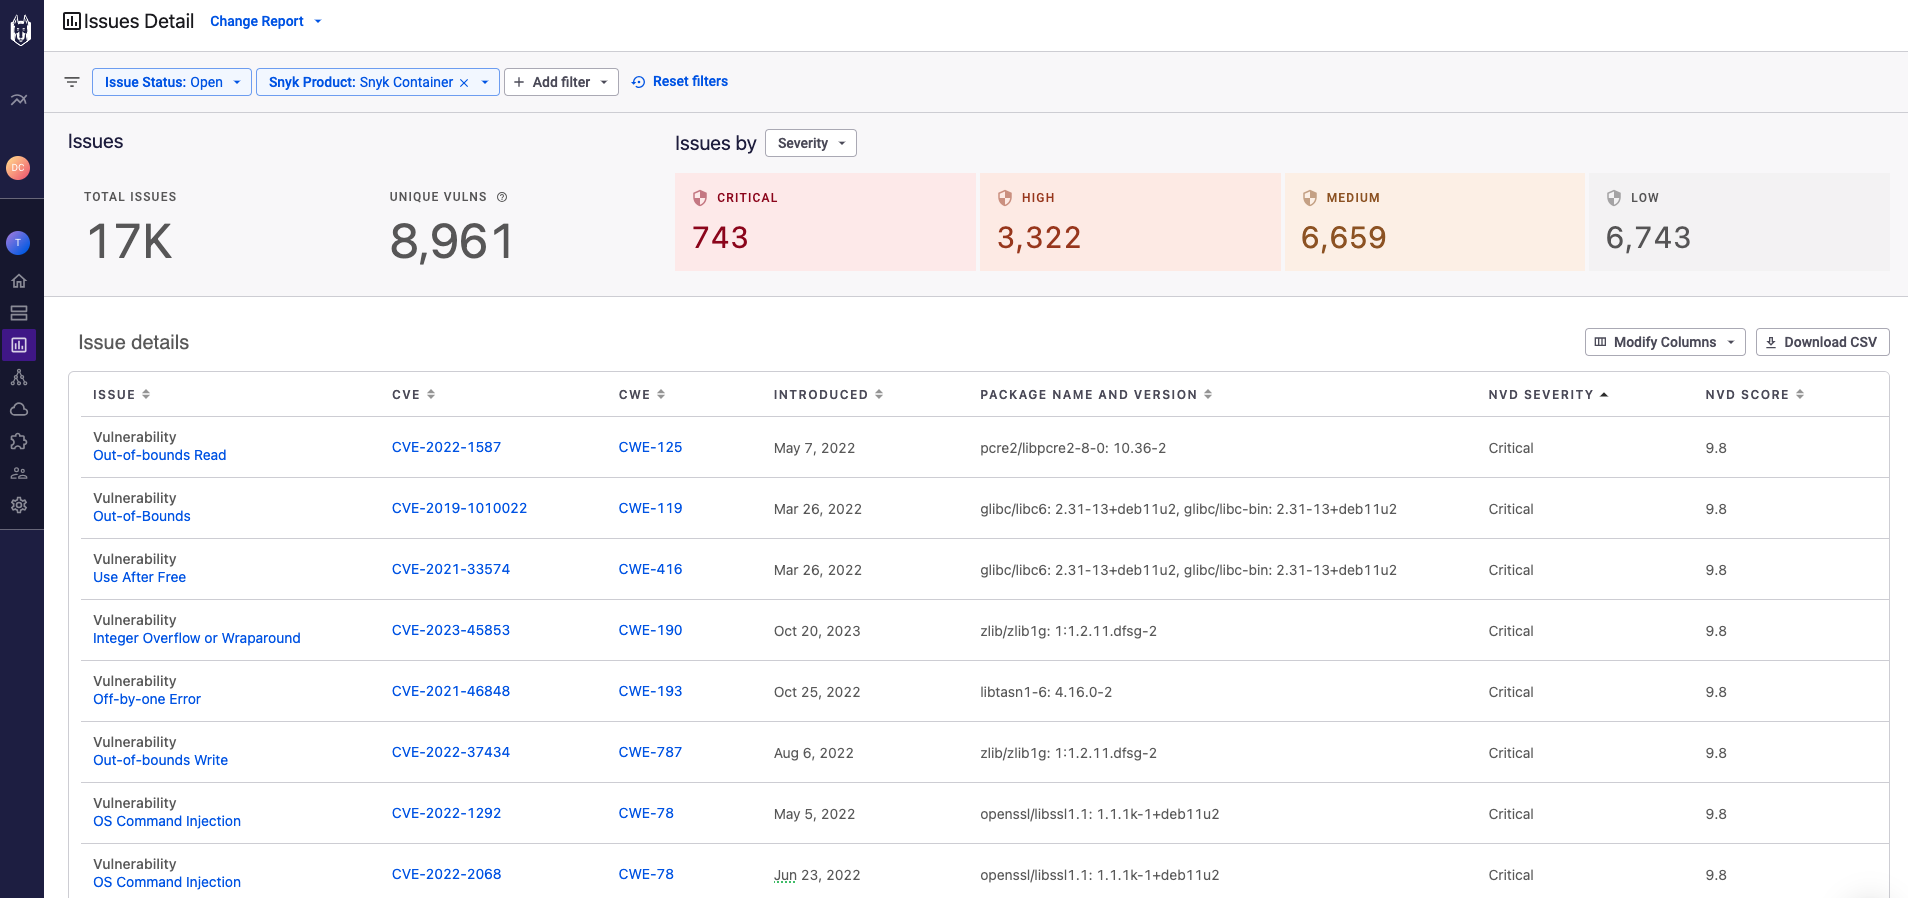Screen dimensions: 1908x898
Task: Click the Download CSV button
Action: click(1821, 342)
